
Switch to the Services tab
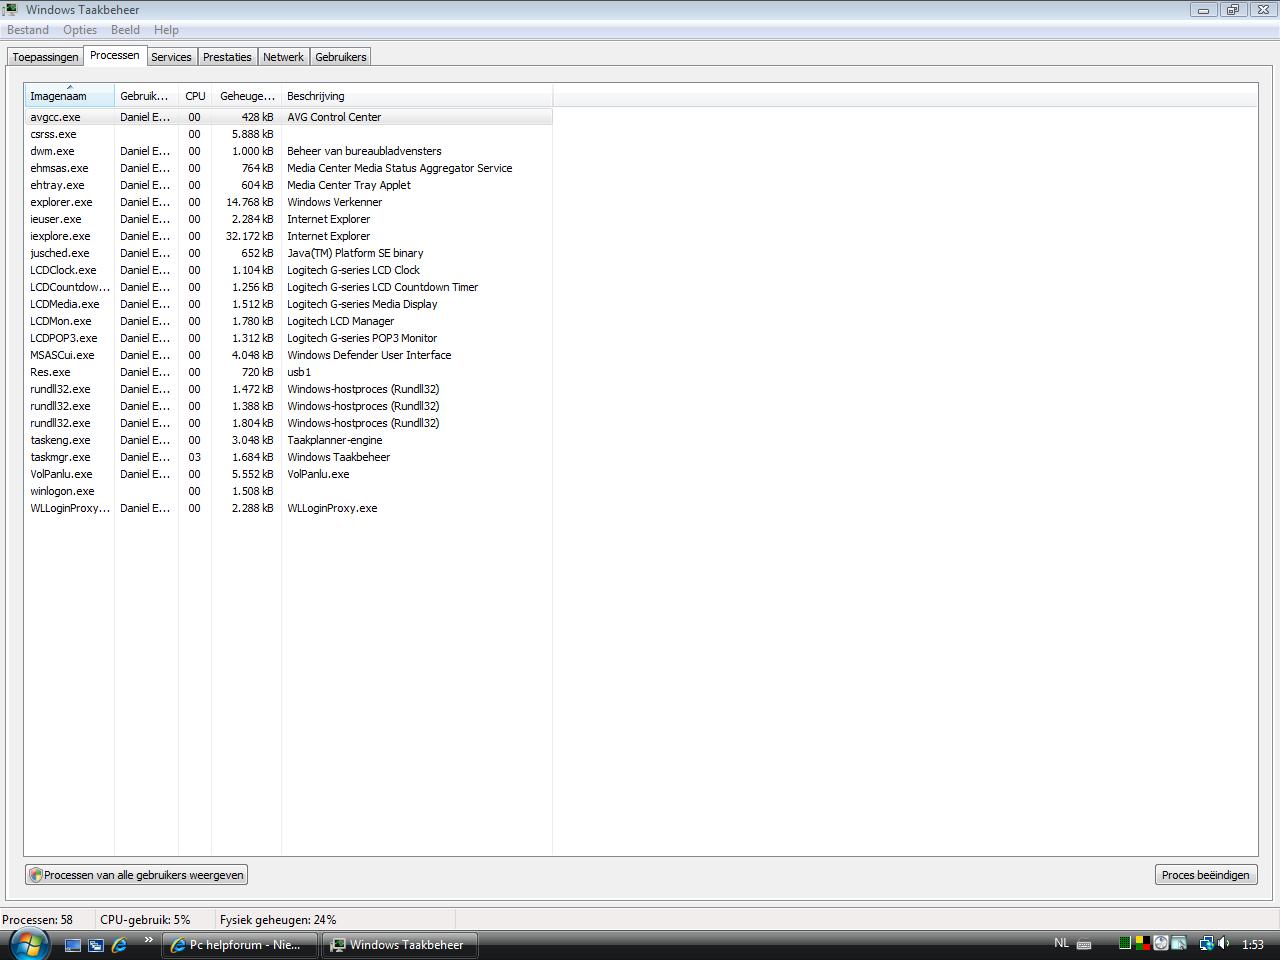coord(171,57)
